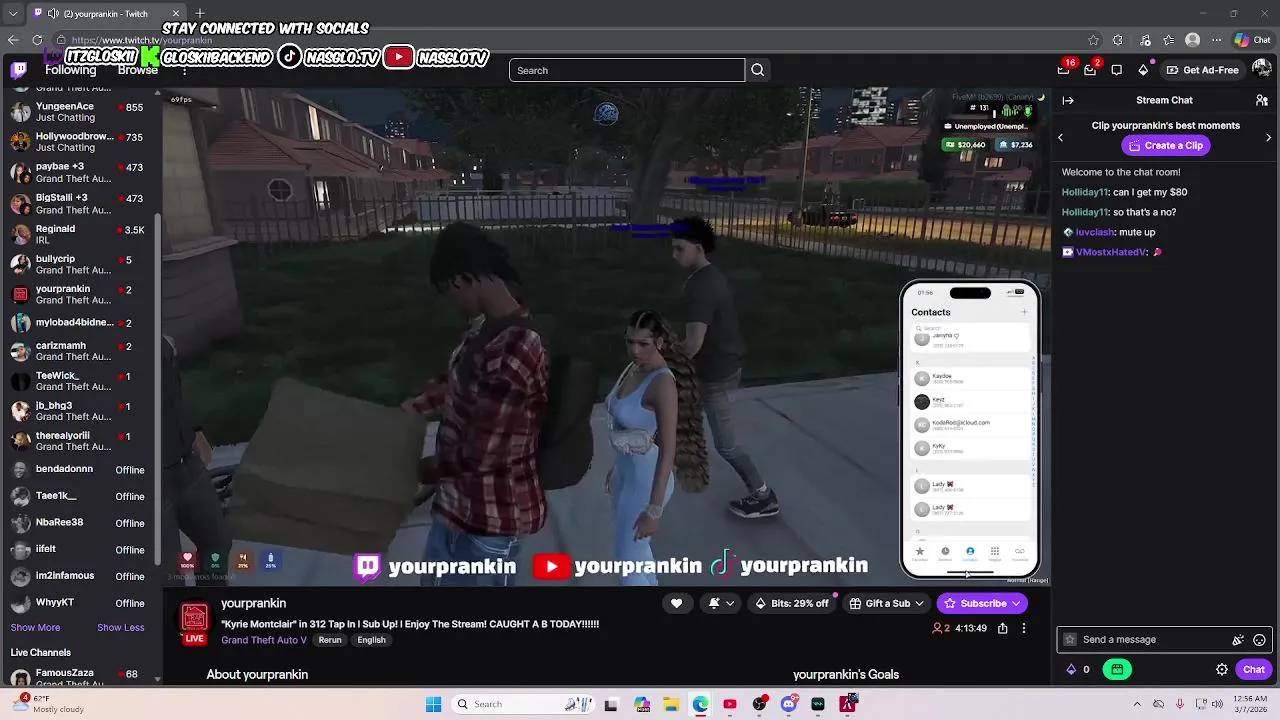
Task: Select offline channel NbaRee38
Action: (x=80, y=522)
